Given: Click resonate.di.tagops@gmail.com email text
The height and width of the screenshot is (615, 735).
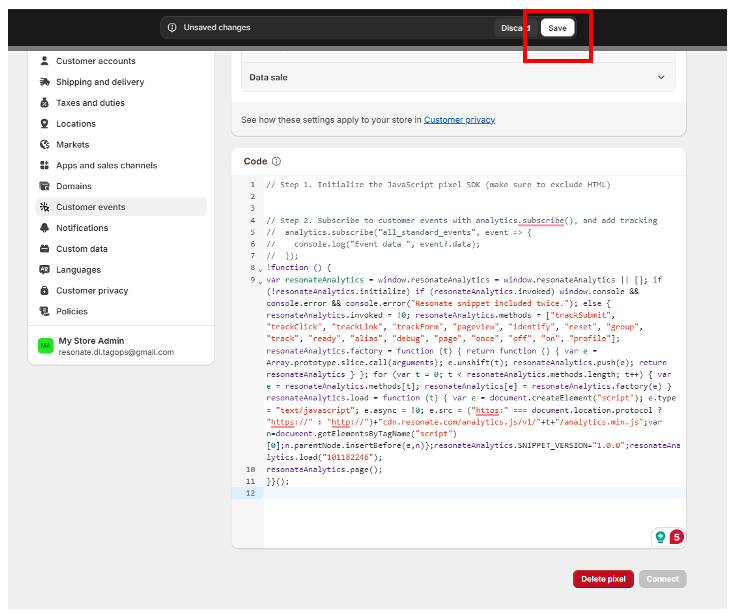Looking at the screenshot, I should pos(116,352).
